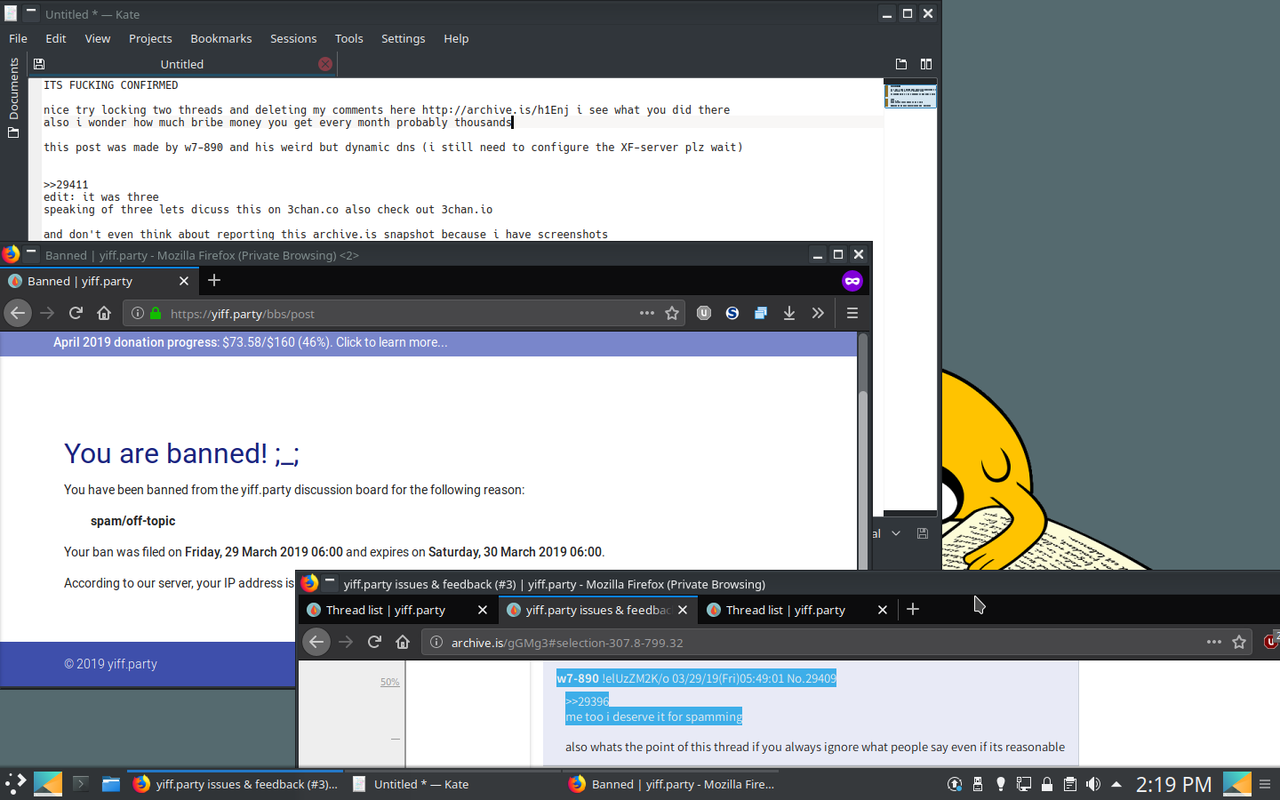Open the Help menu in Kate

point(456,38)
